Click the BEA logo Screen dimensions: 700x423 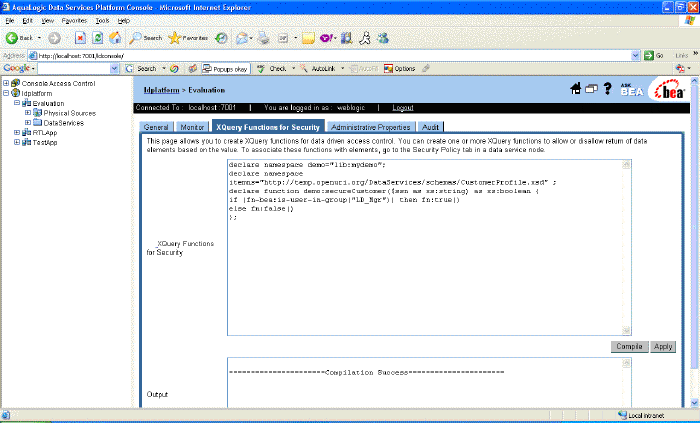669,90
